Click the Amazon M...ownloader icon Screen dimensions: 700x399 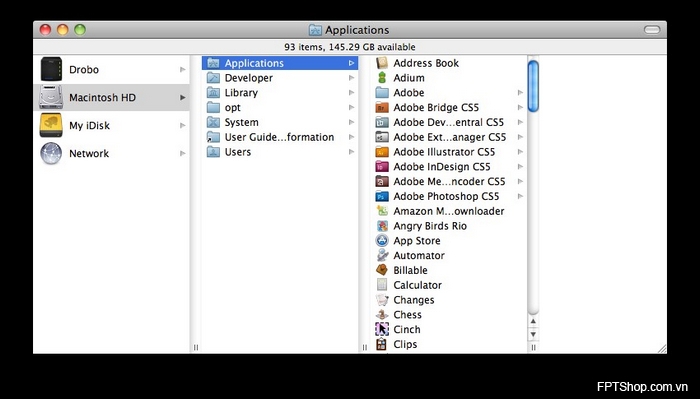click(382, 211)
